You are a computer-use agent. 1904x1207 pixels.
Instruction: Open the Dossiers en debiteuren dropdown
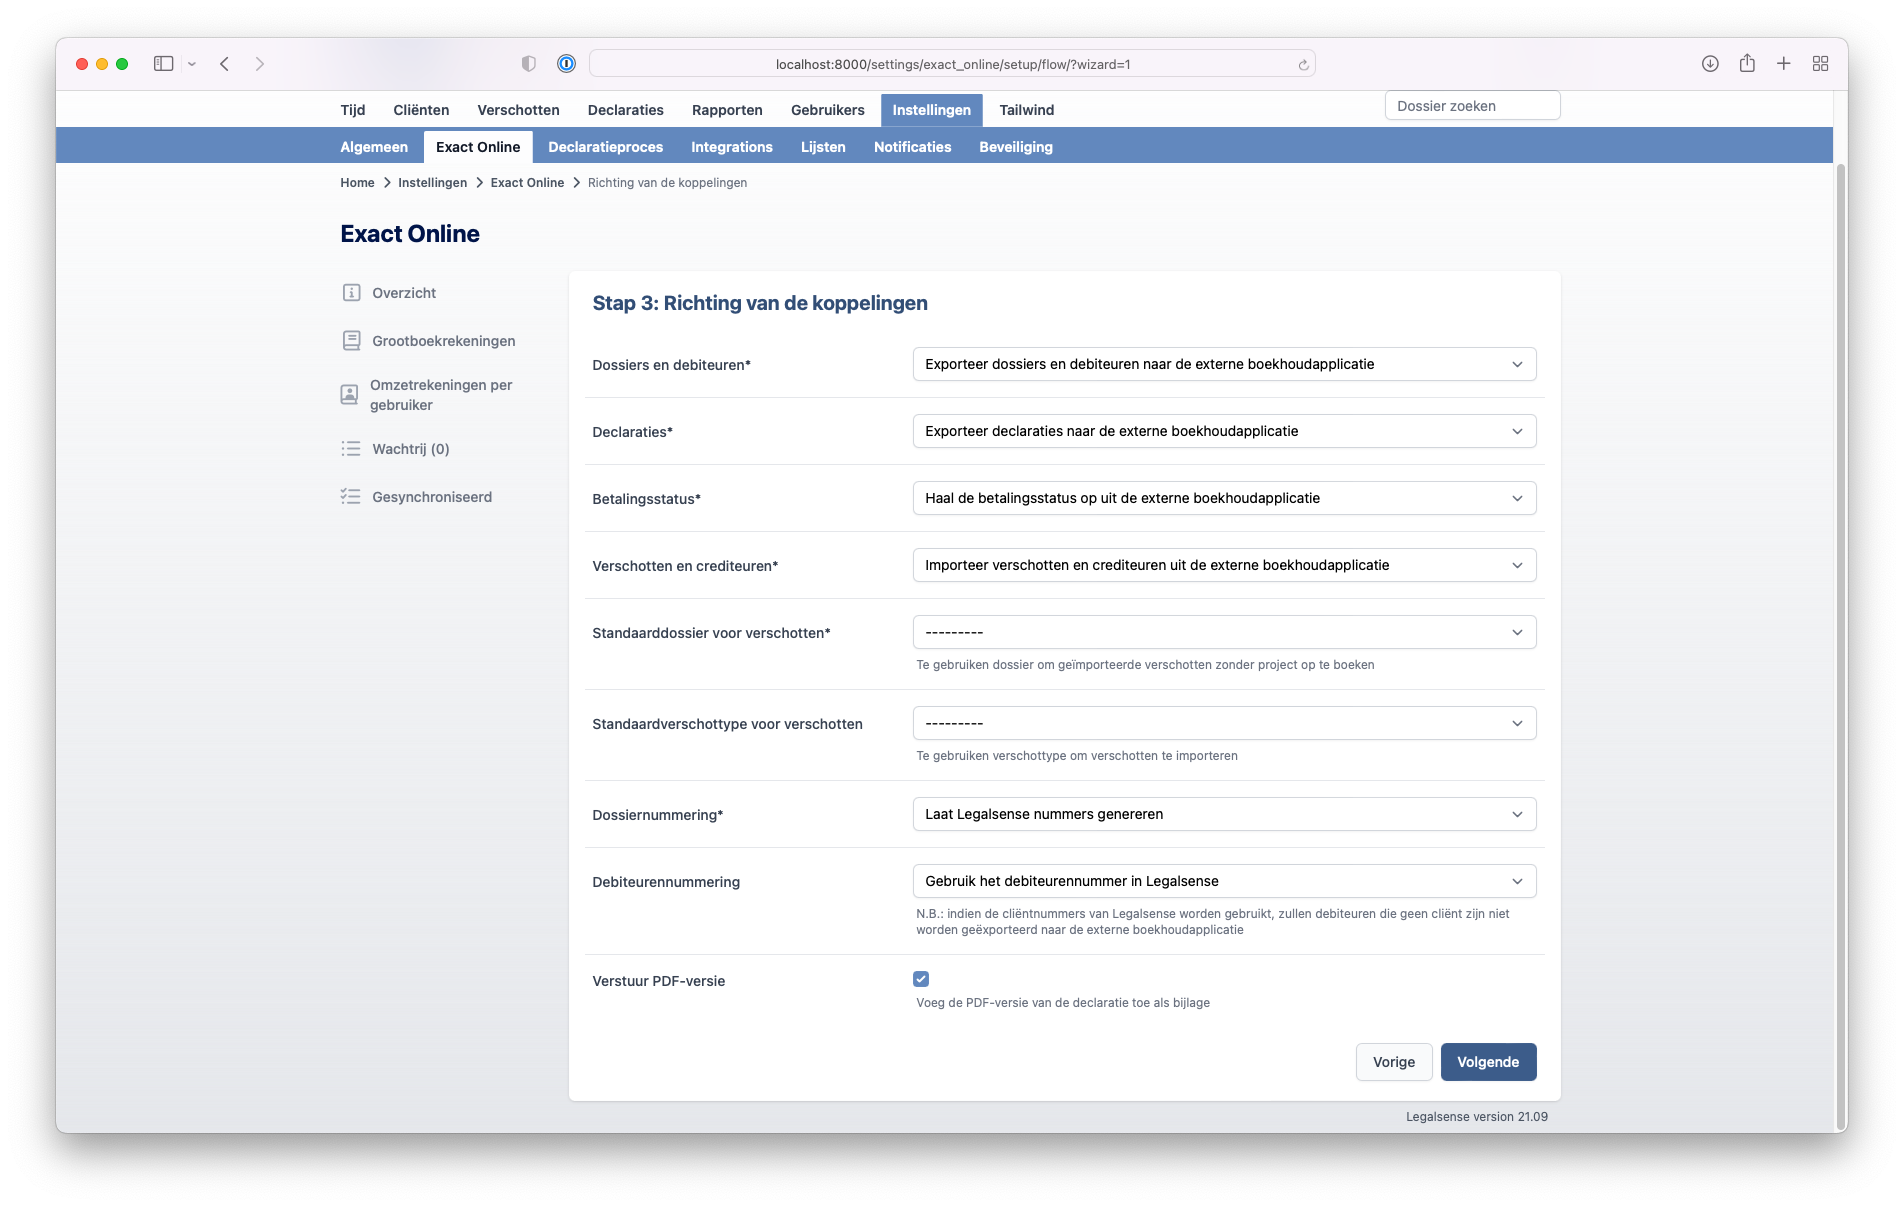1224,364
